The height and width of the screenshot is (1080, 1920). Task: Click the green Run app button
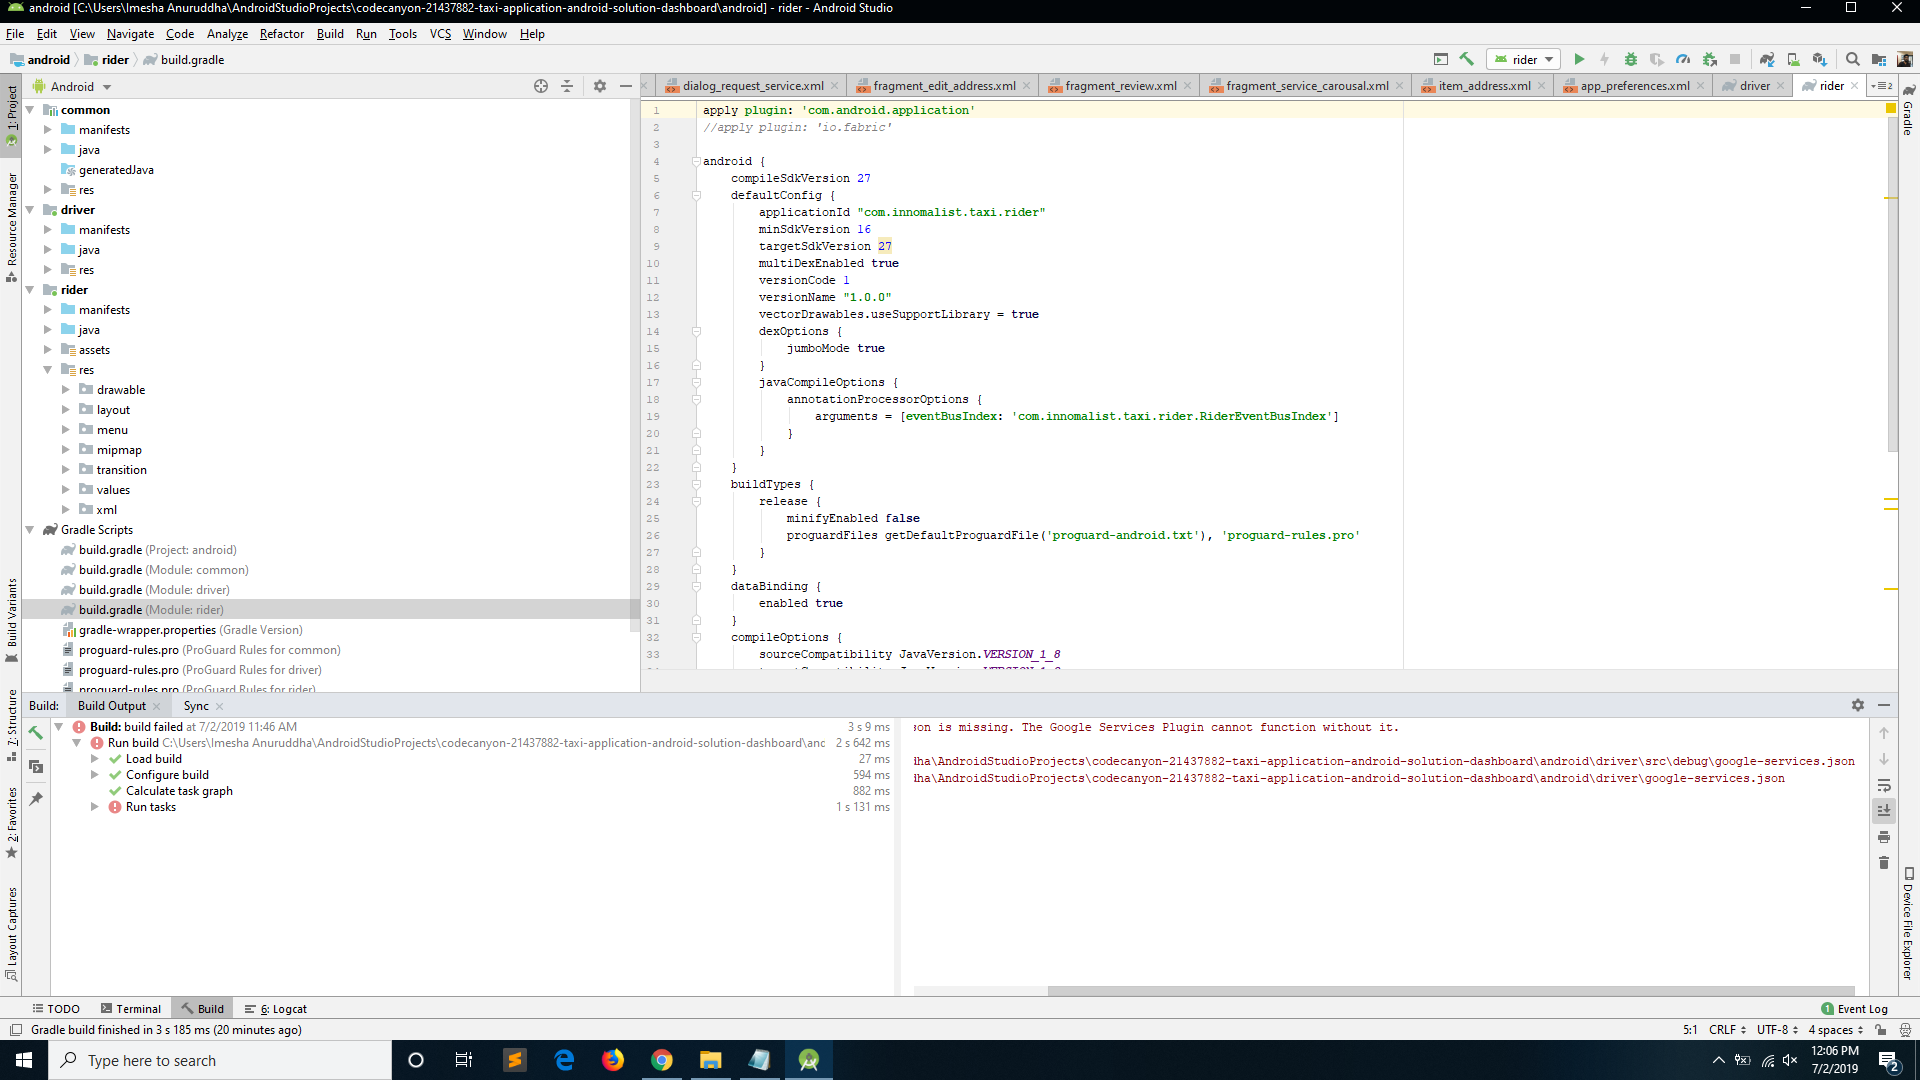(x=1579, y=60)
